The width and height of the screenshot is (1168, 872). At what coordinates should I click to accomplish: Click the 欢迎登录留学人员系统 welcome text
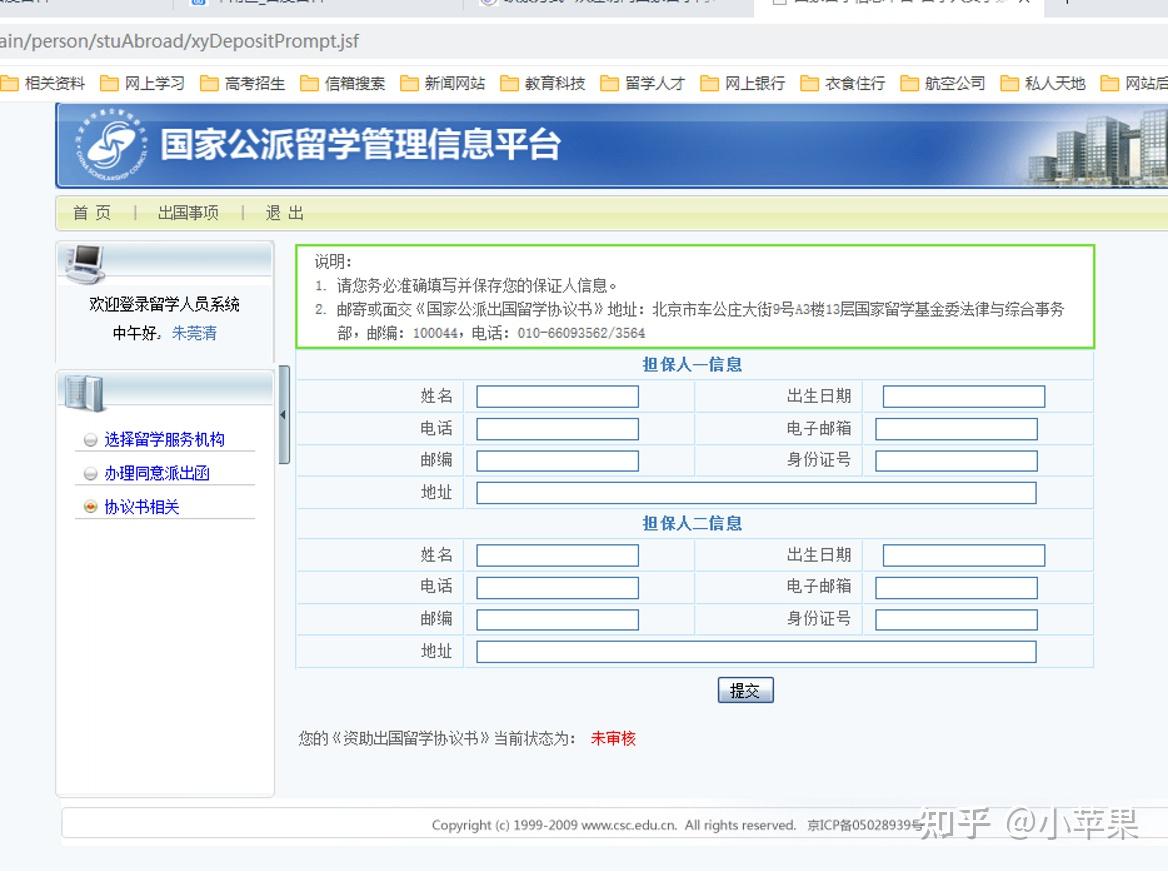point(165,304)
